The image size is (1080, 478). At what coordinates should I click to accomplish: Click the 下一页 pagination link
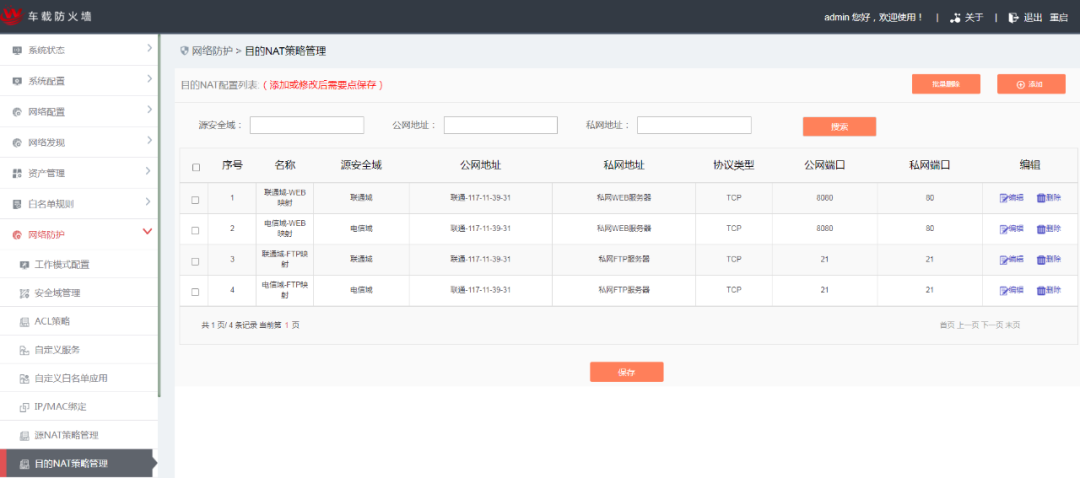coord(992,325)
